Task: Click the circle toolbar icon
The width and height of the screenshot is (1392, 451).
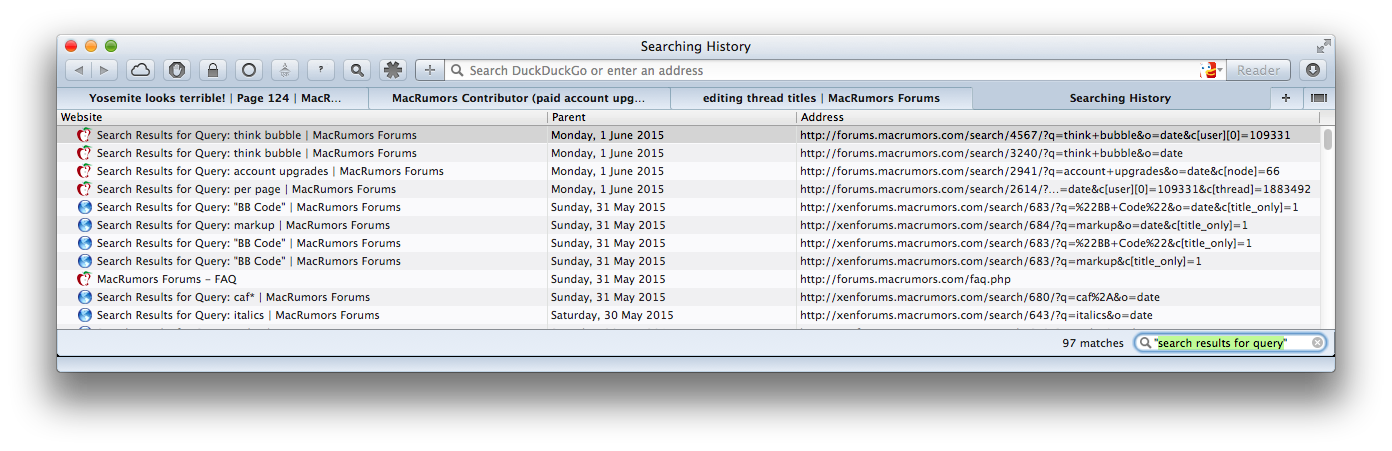Action: coord(249,70)
